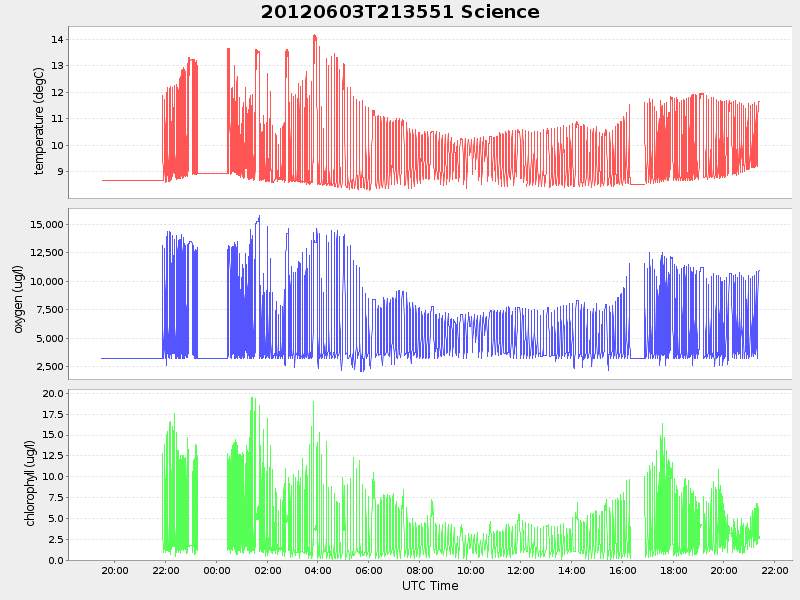The height and width of the screenshot is (600, 800).
Task: Click the 12,500 tick on oxygen axis
Action: (47, 253)
